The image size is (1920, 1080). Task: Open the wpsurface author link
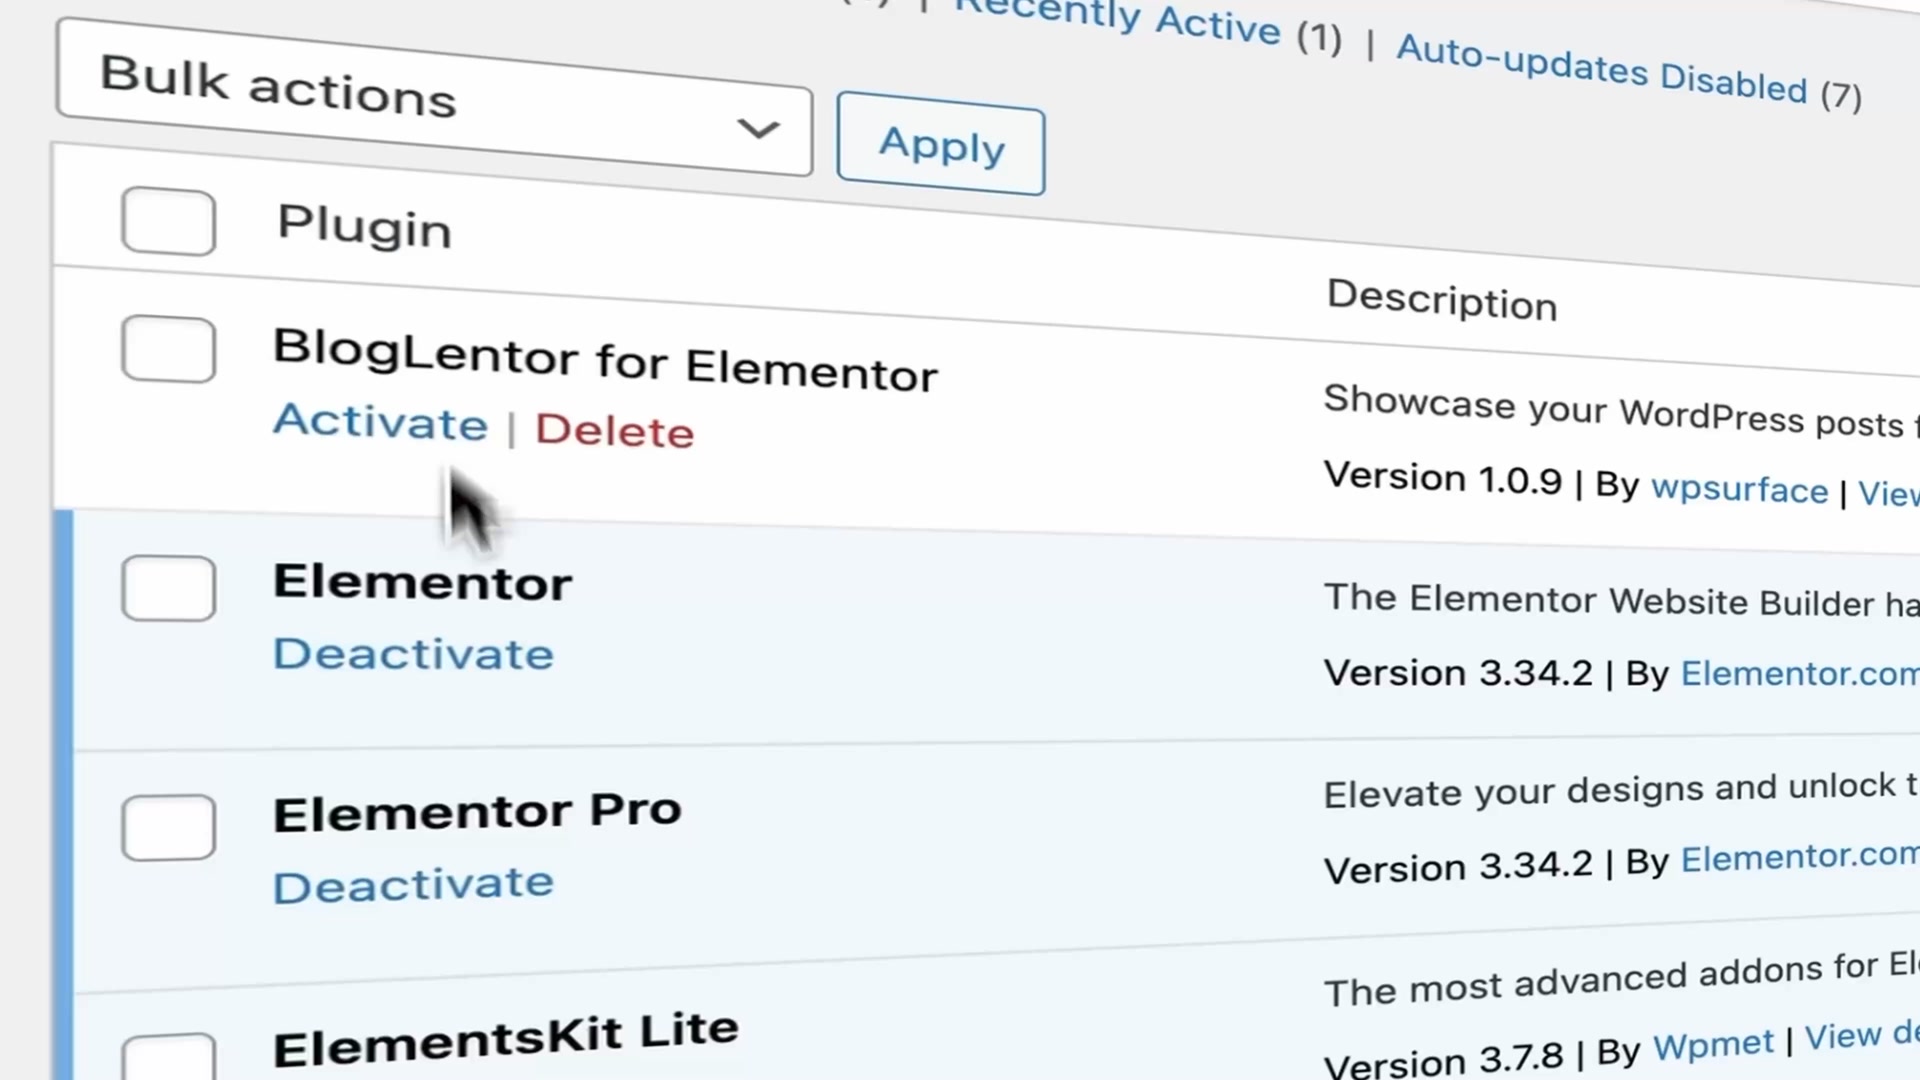pos(1739,490)
